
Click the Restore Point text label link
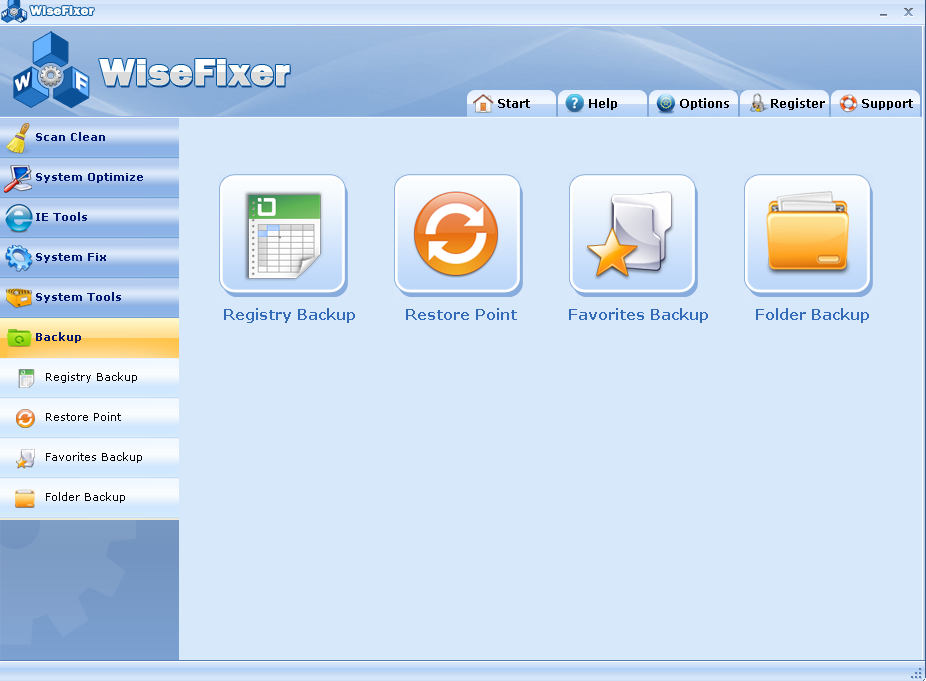pos(461,314)
